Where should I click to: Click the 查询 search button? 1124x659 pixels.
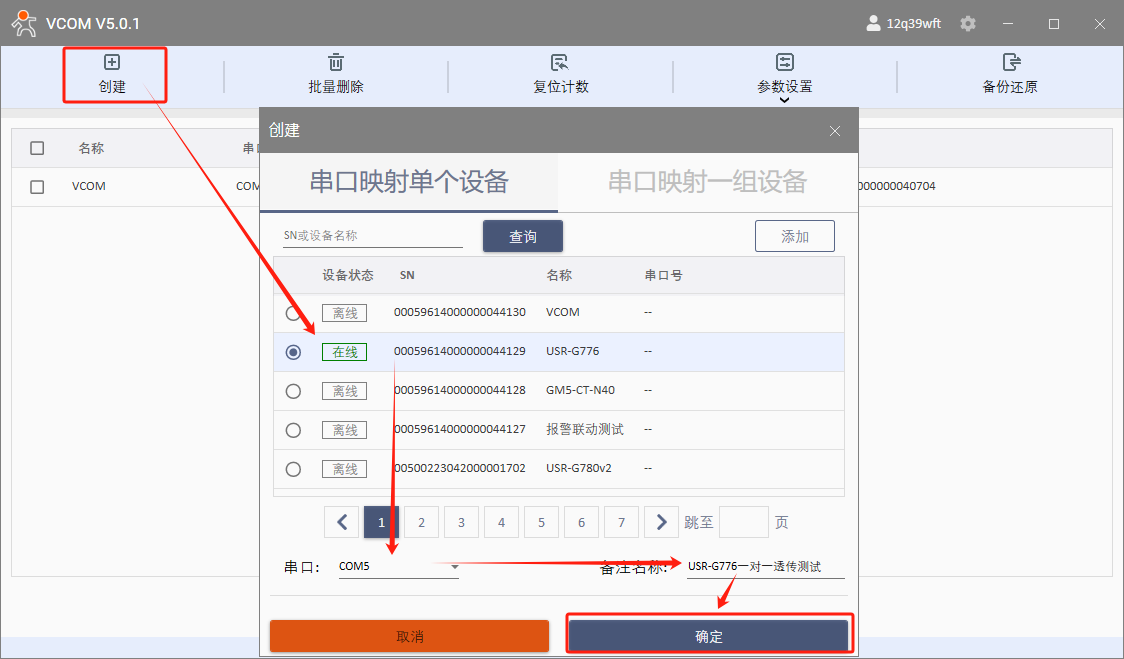click(x=523, y=237)
